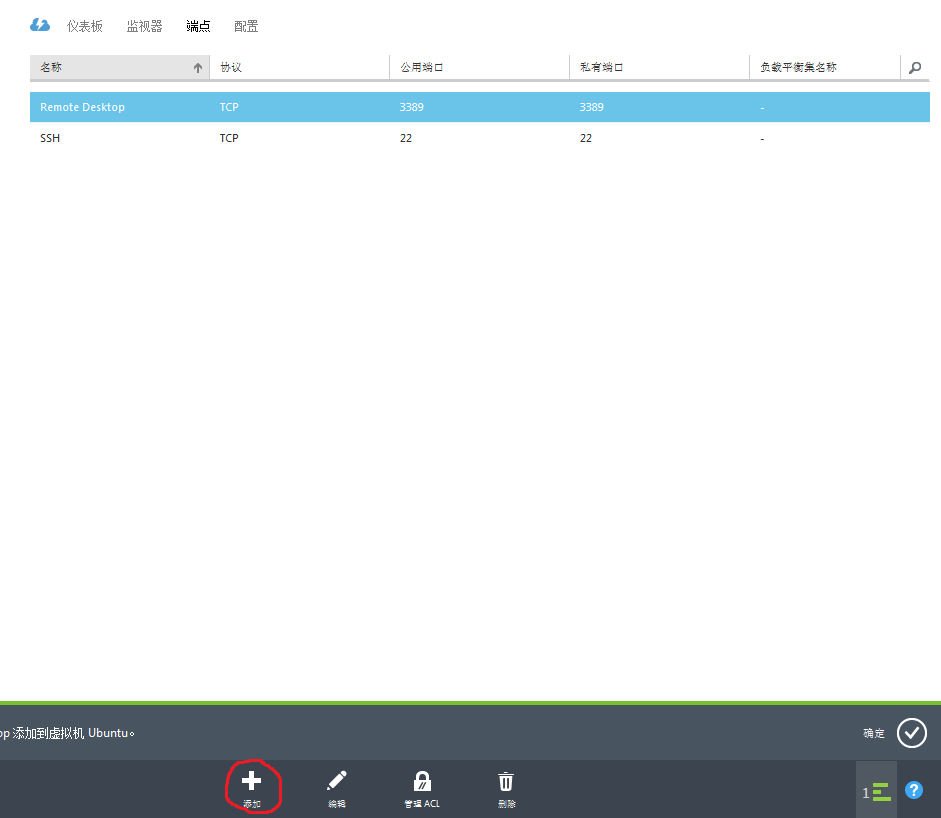Image resolution: width=941 pixels, height=818 pixels.
Task: Select the 端点 tab
Action: point(198,26)
